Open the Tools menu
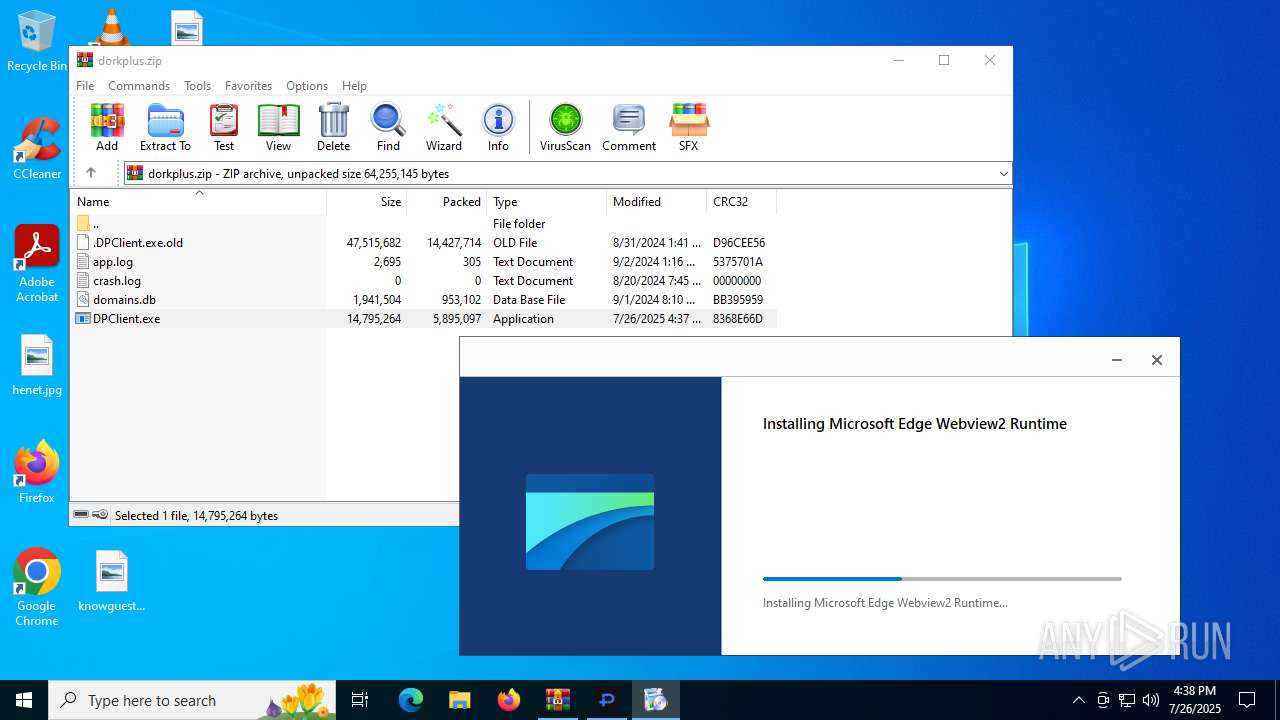Image resolution: width=1280 pixels, height=720 pixels. point(197,86)
